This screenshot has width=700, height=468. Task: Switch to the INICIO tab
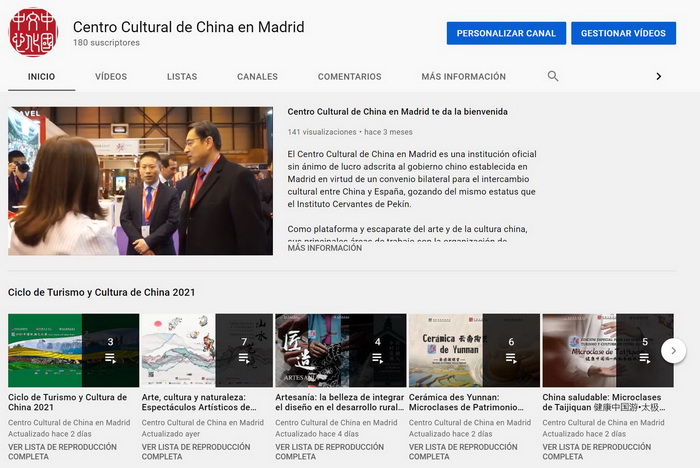[x=42, y=76]
